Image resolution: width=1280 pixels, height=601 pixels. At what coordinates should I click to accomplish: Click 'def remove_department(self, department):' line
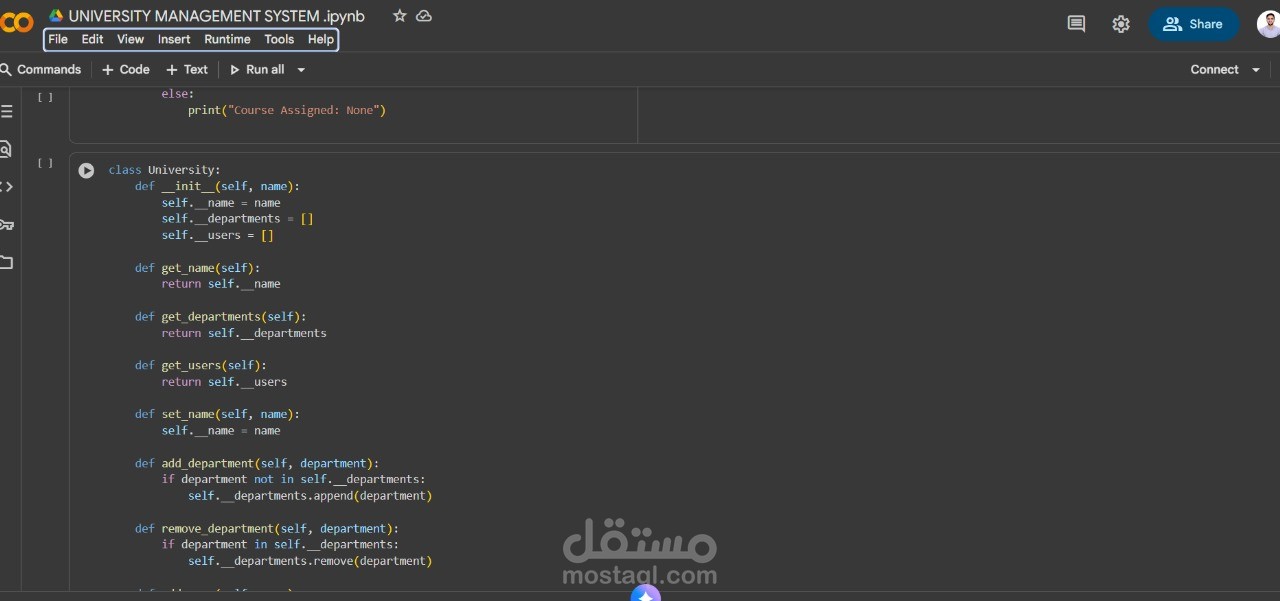coord(267,528)
